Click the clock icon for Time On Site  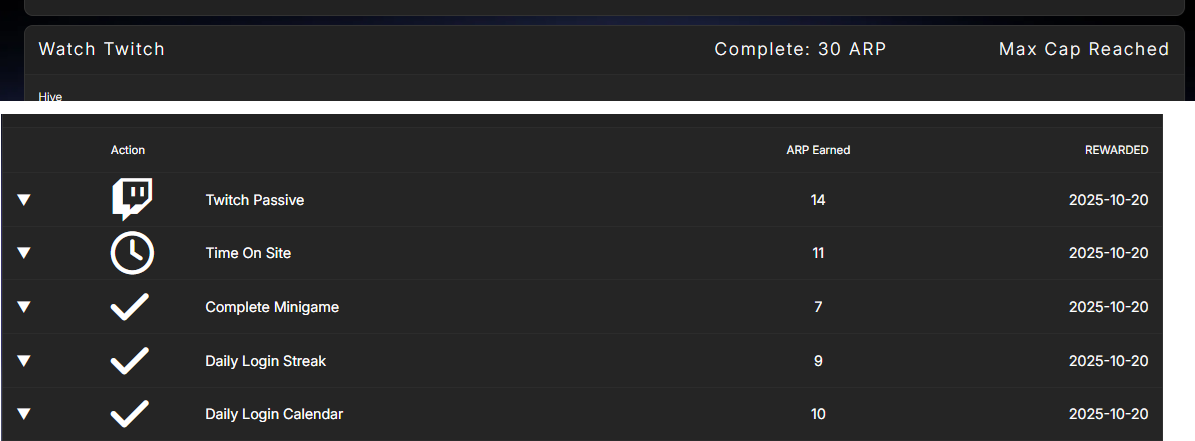tap(131, 253)
